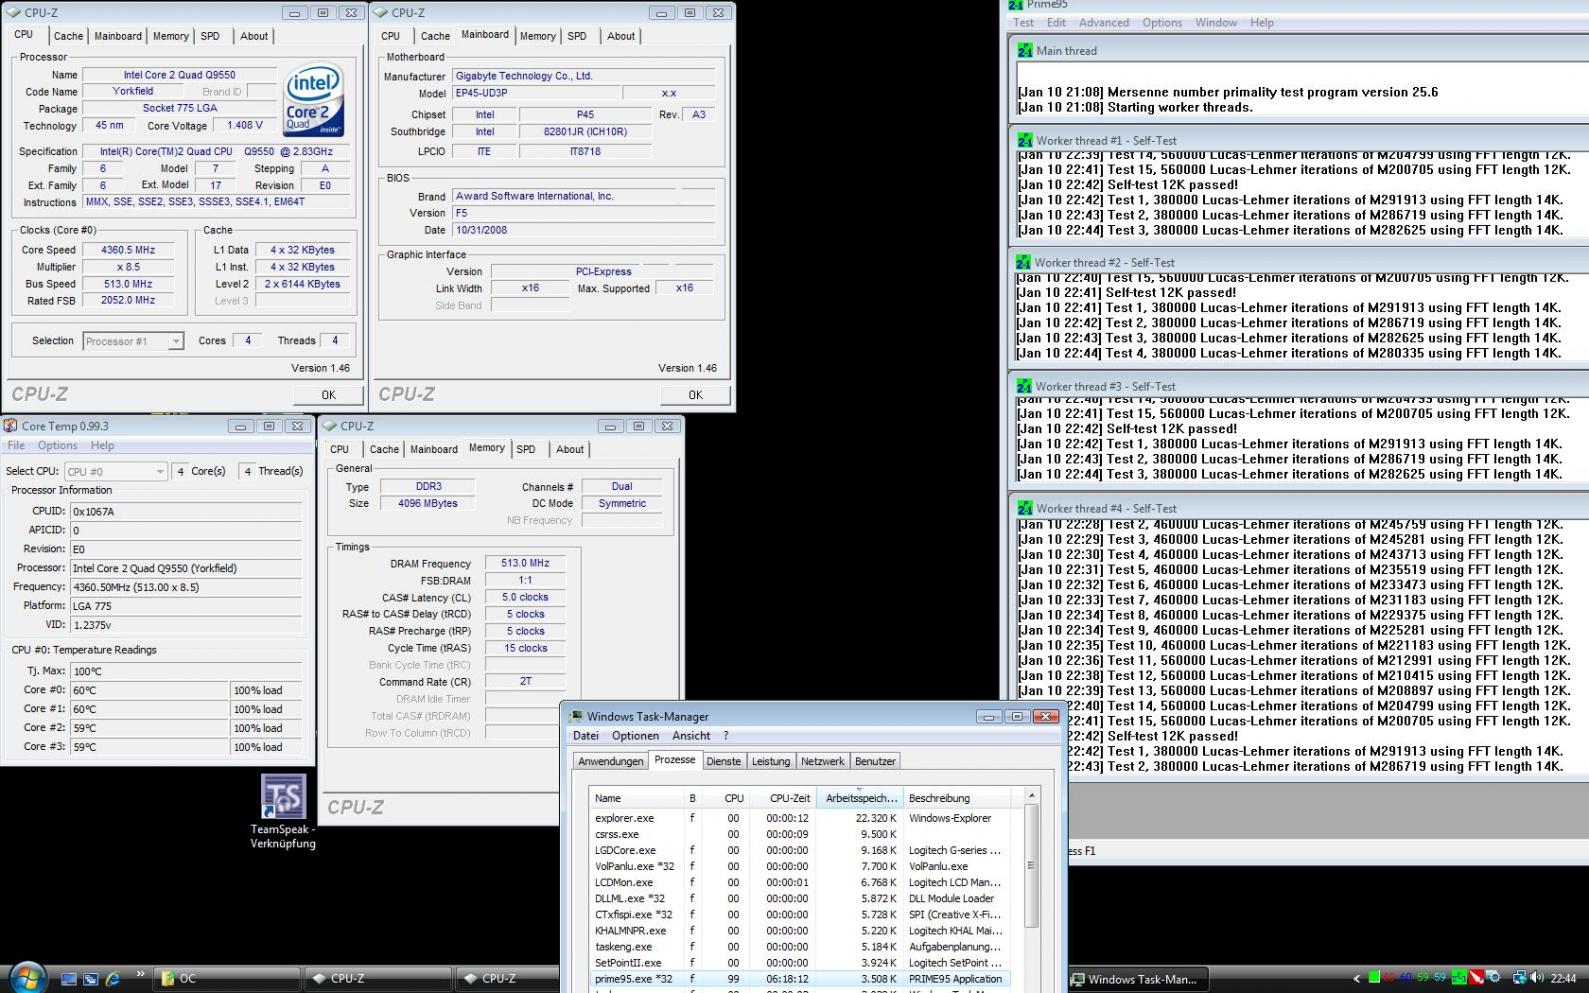This screenshot has width=1589, height=993.
Task: Click the CPU-Z memory window title icon
Action: [329, 426]
